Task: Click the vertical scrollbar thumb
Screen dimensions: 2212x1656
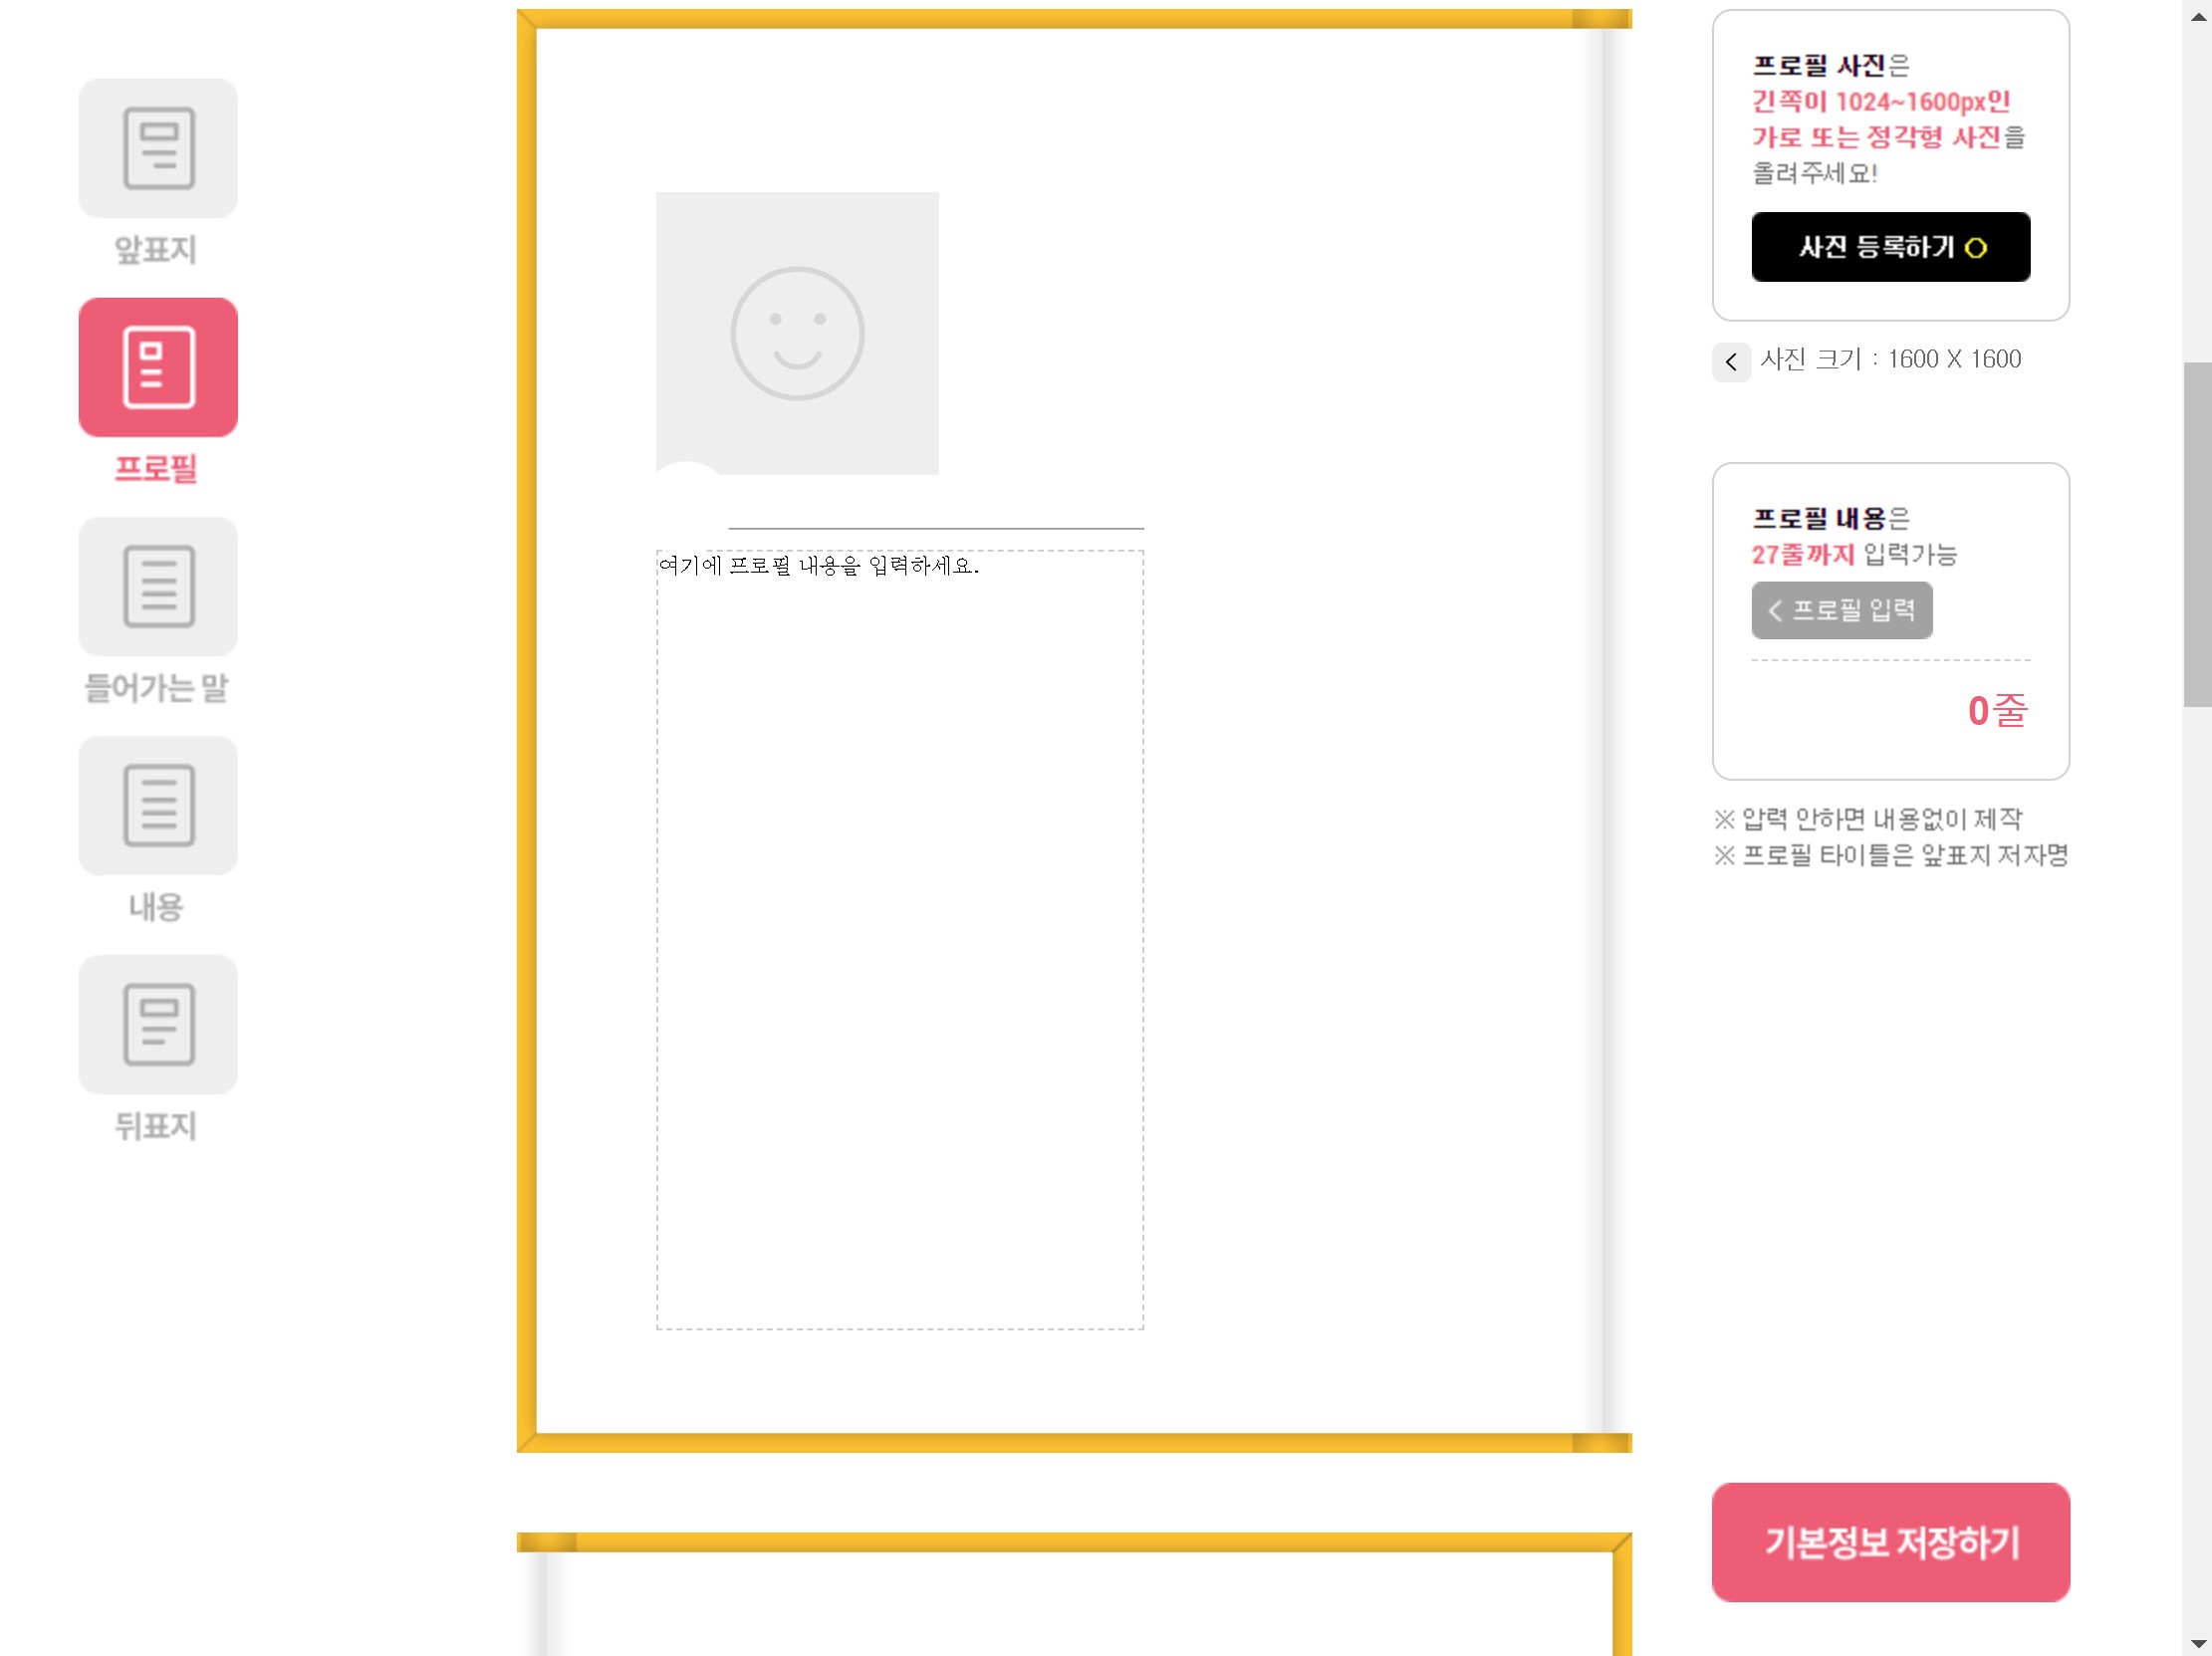Action: (x=2196, y=534)
